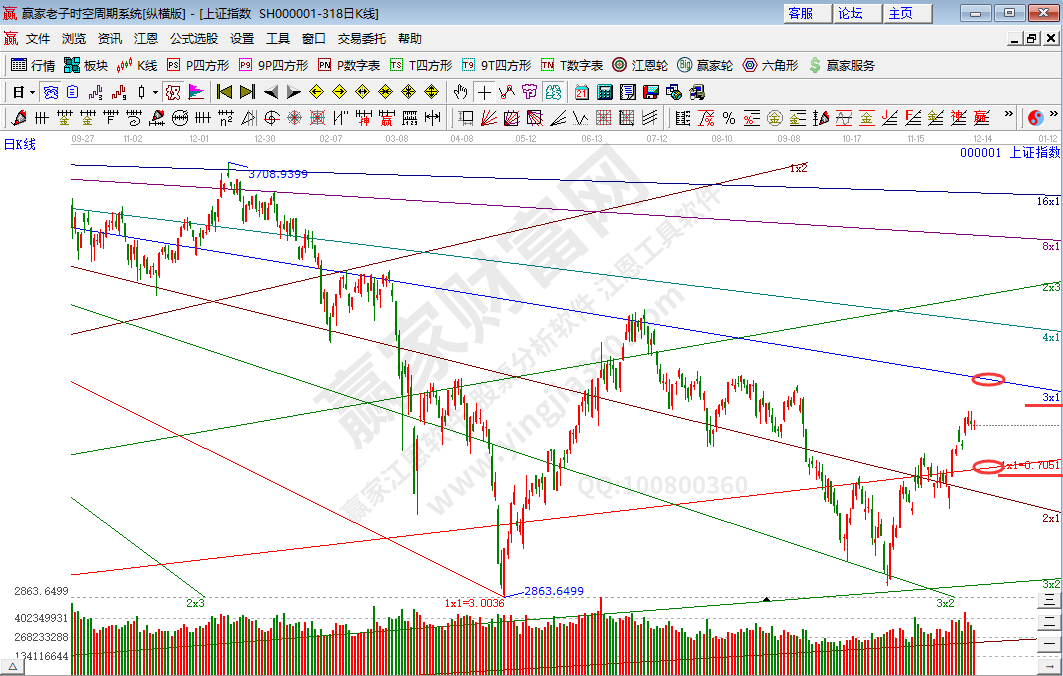Click the 客服 button in title bar
This screenshot has width=1063, height=676.
pyautogui.click(x=801, y=13)
